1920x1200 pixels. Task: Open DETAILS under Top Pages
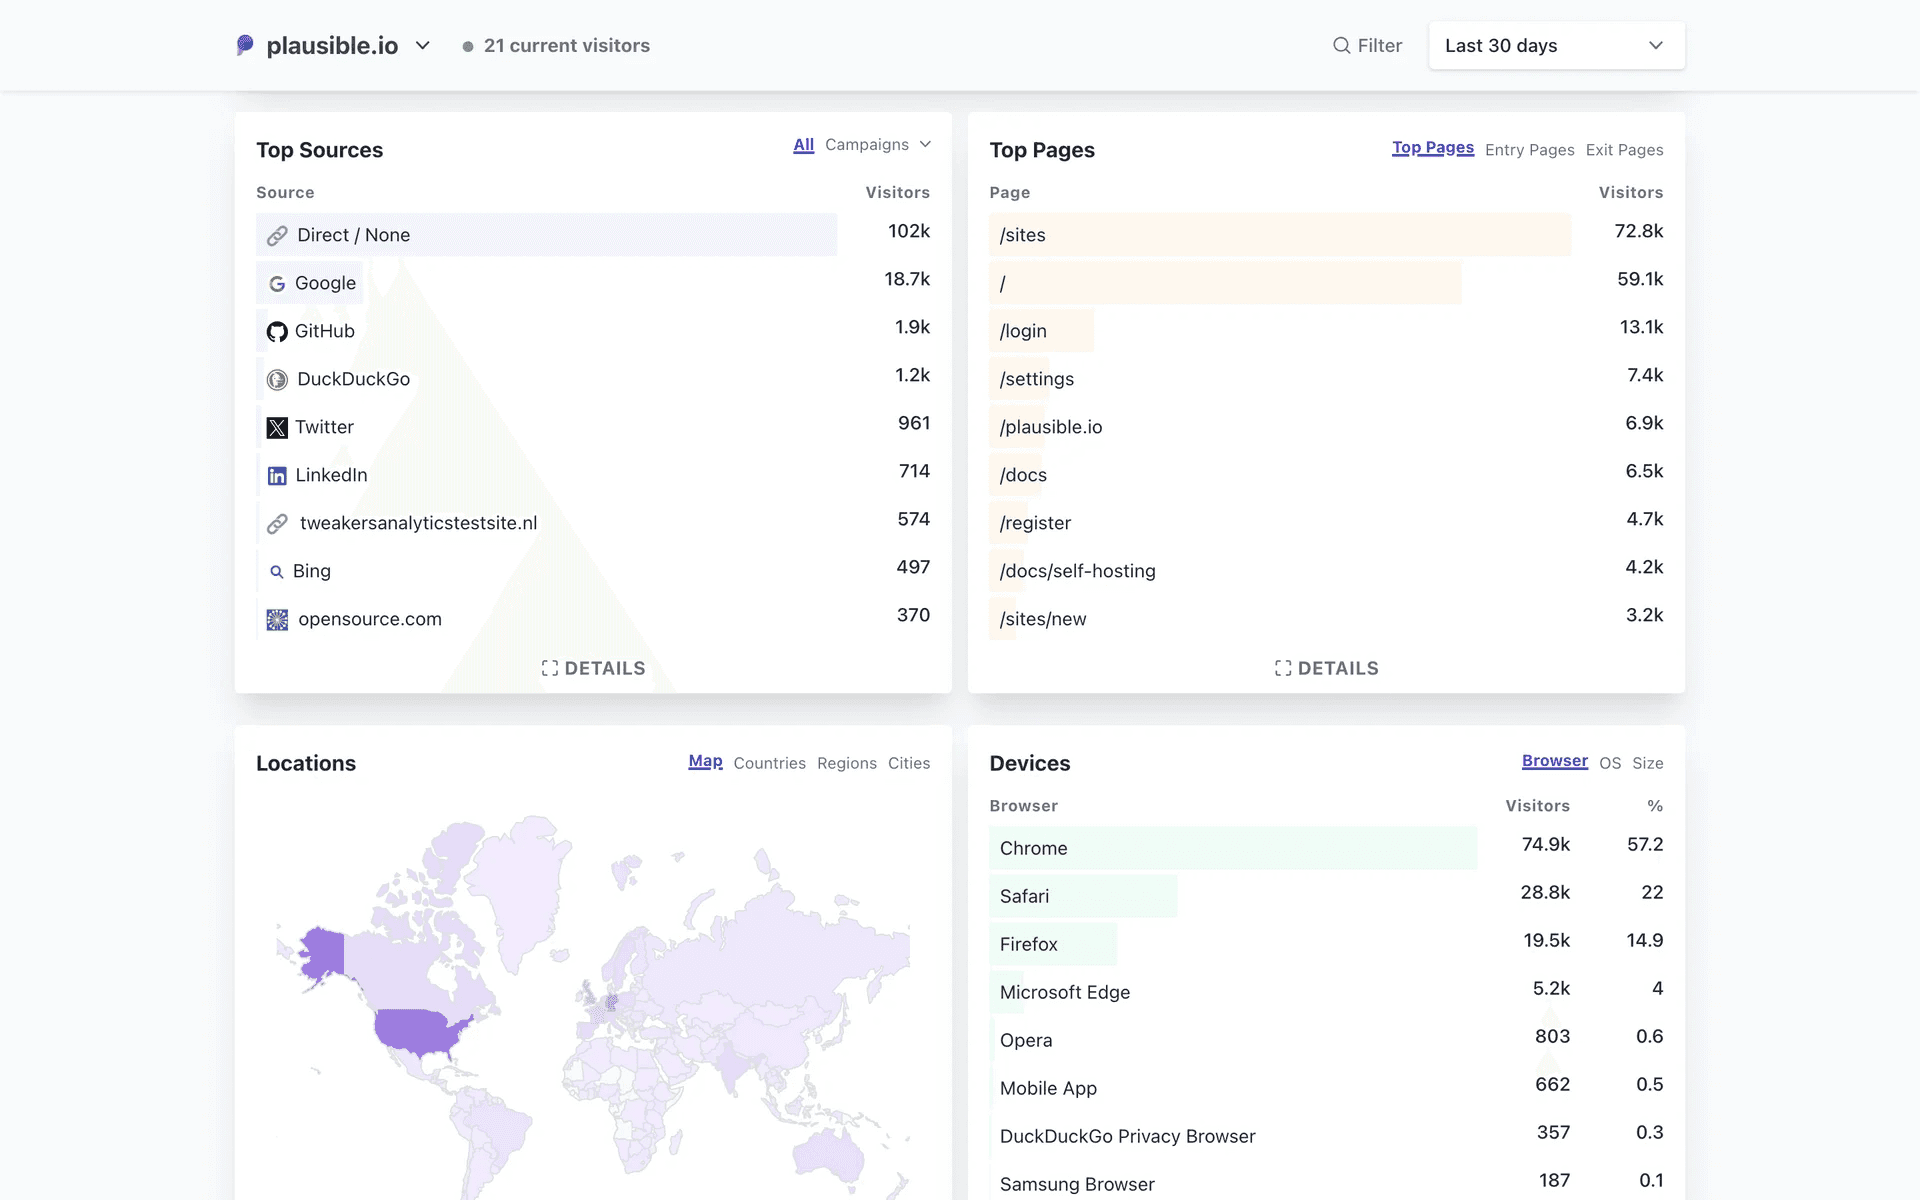coord(1326,668)
